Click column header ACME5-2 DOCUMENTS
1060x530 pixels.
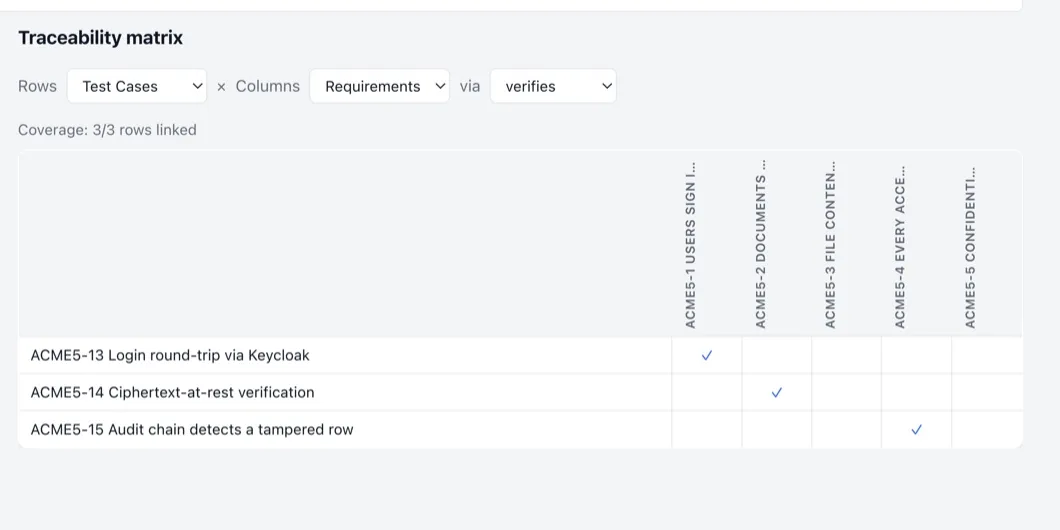click(x=761, y=245)
